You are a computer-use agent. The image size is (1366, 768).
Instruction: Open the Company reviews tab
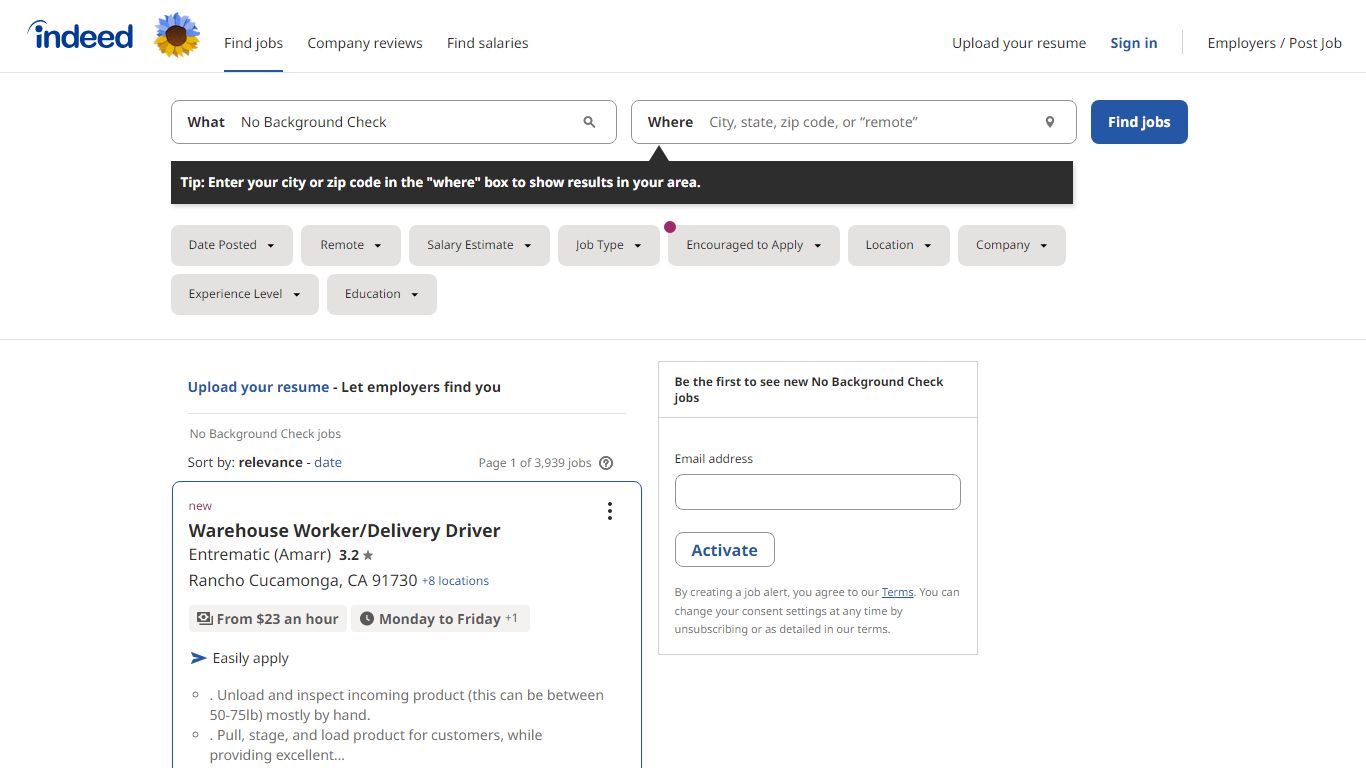pyautogui.click(x=365, y=43)
